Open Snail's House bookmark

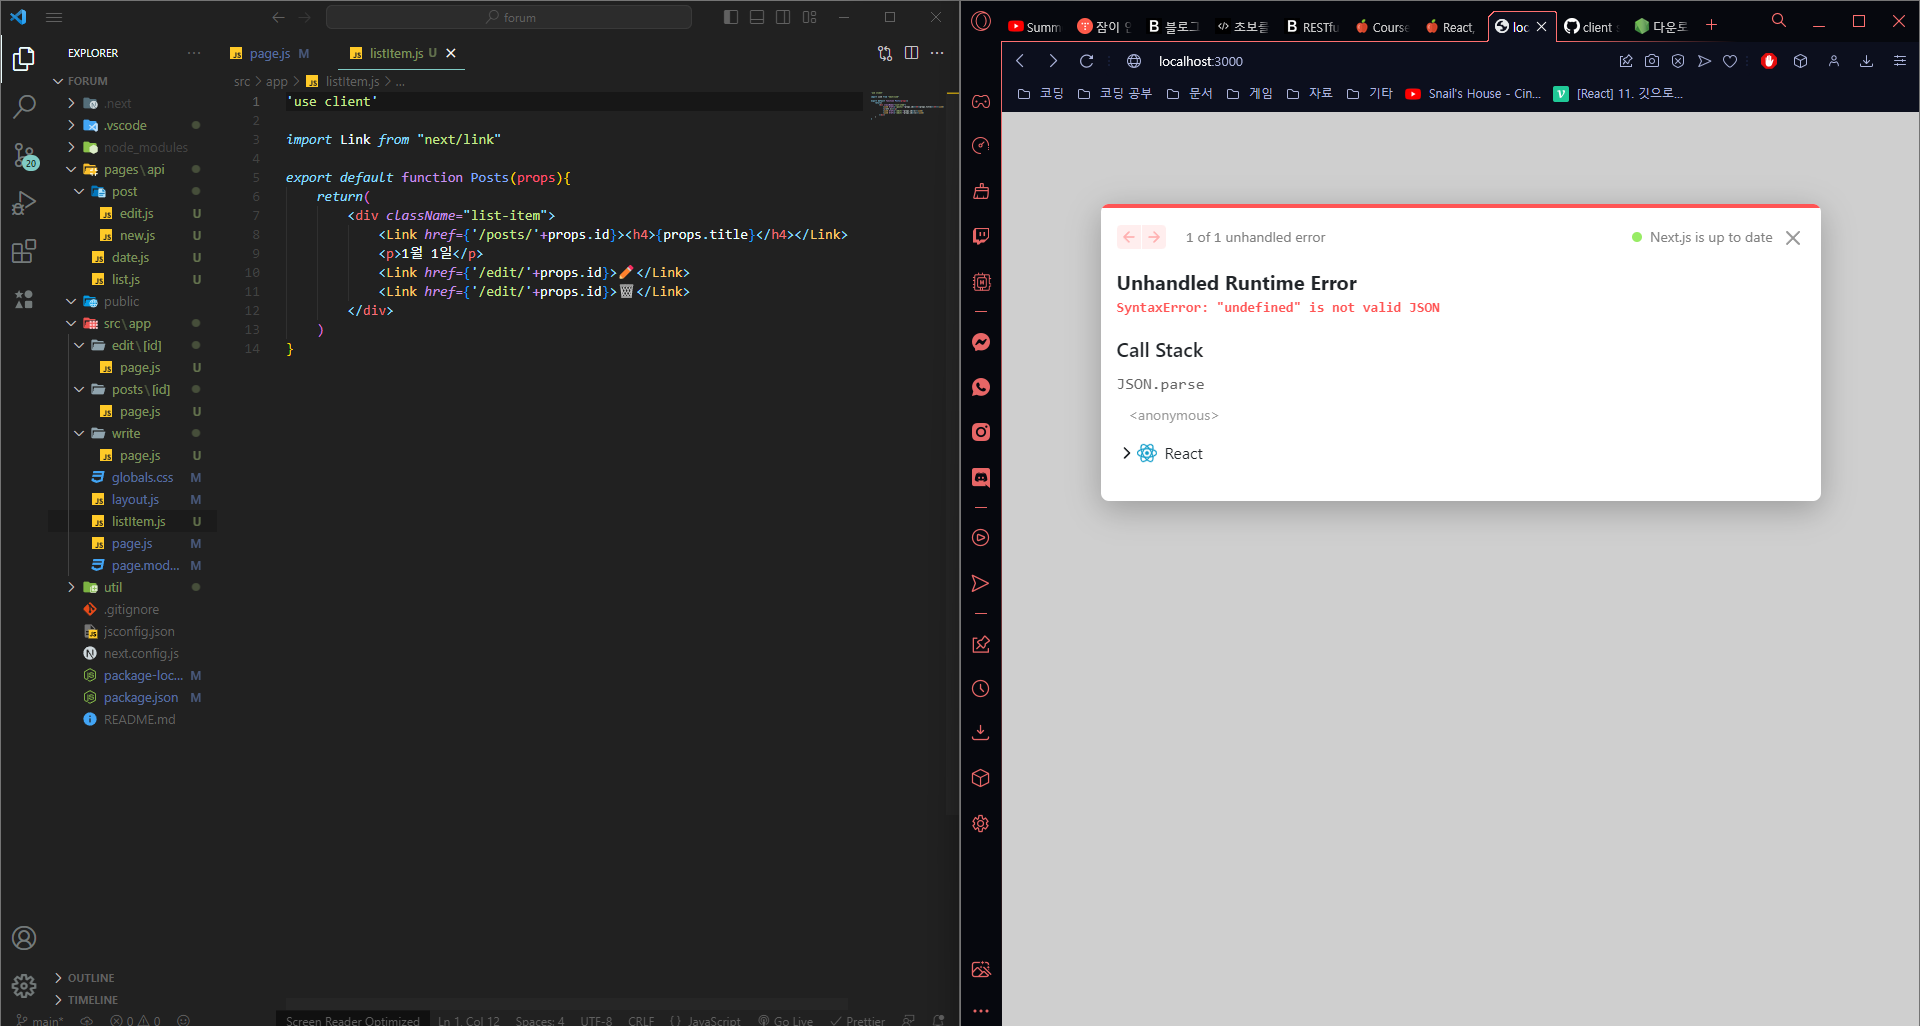(1473, 93)
